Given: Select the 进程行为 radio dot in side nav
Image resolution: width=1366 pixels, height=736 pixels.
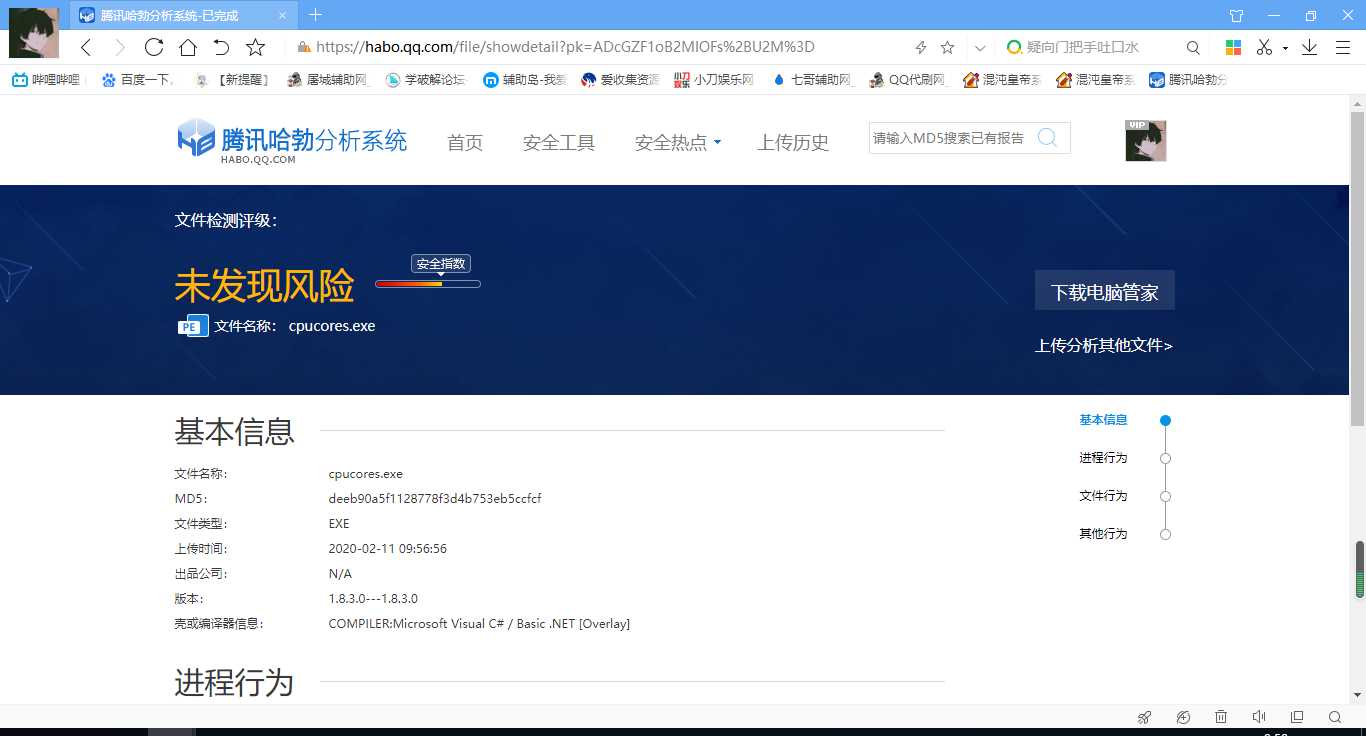Looking at the screenshot, I should click(x=1165, y=458).
